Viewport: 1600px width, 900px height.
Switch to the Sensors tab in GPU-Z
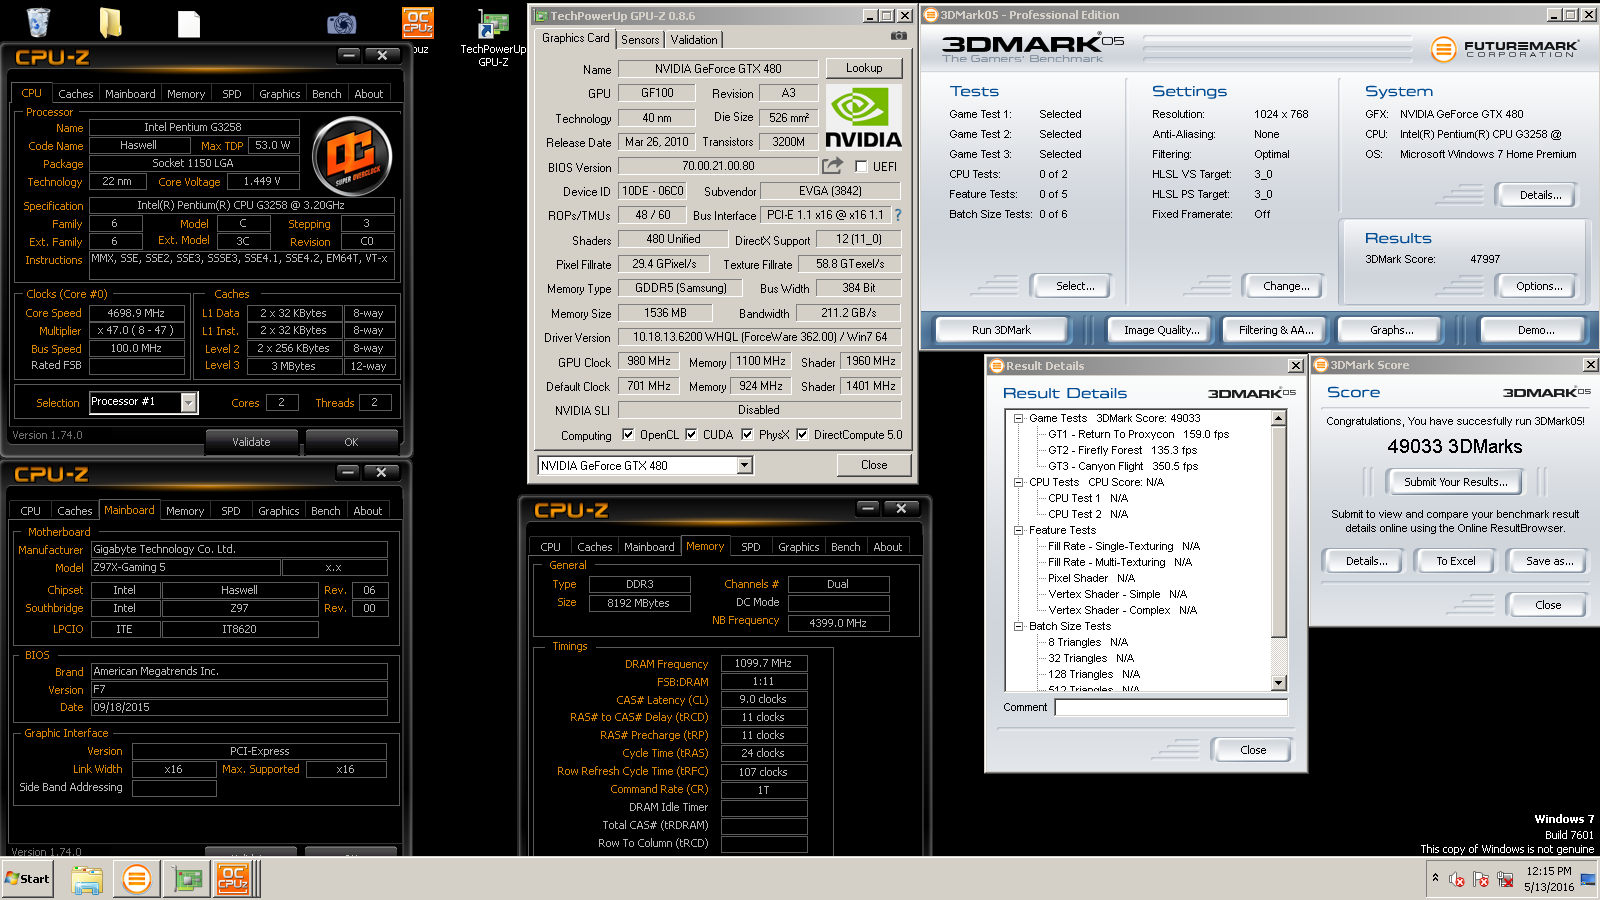pyautogui.click(x=640, y=40)
